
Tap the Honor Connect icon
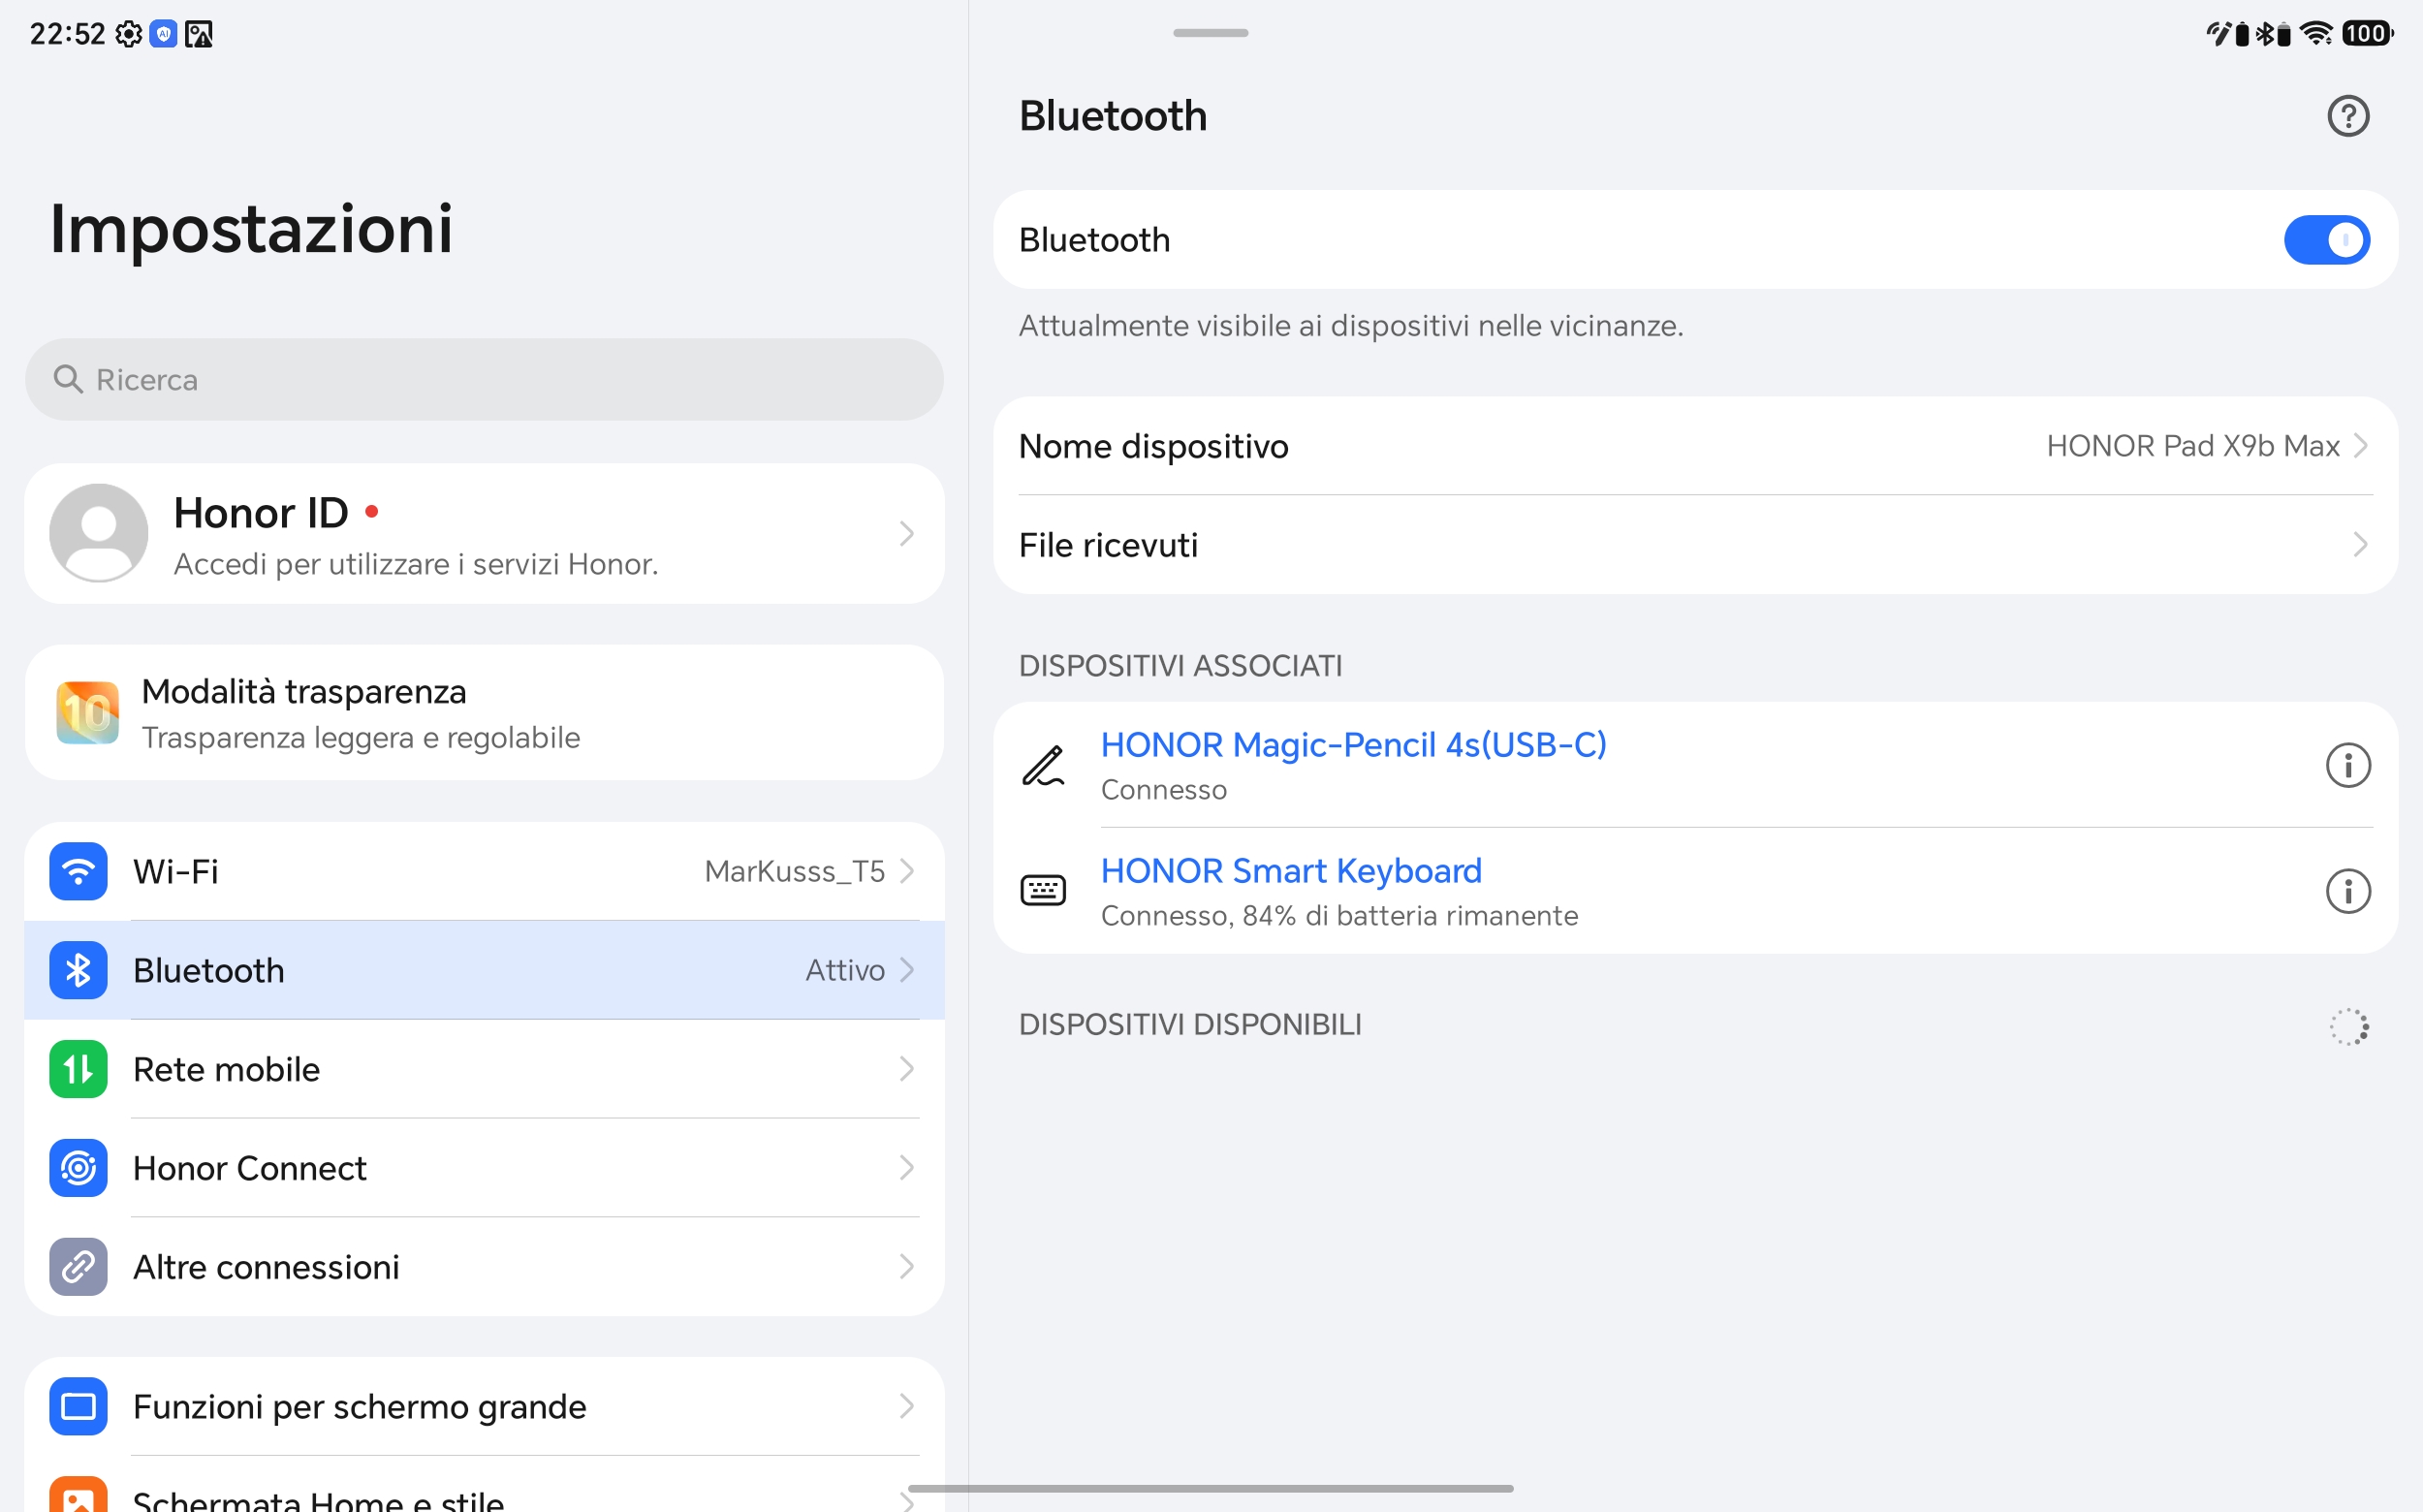tap(78, 1168)
